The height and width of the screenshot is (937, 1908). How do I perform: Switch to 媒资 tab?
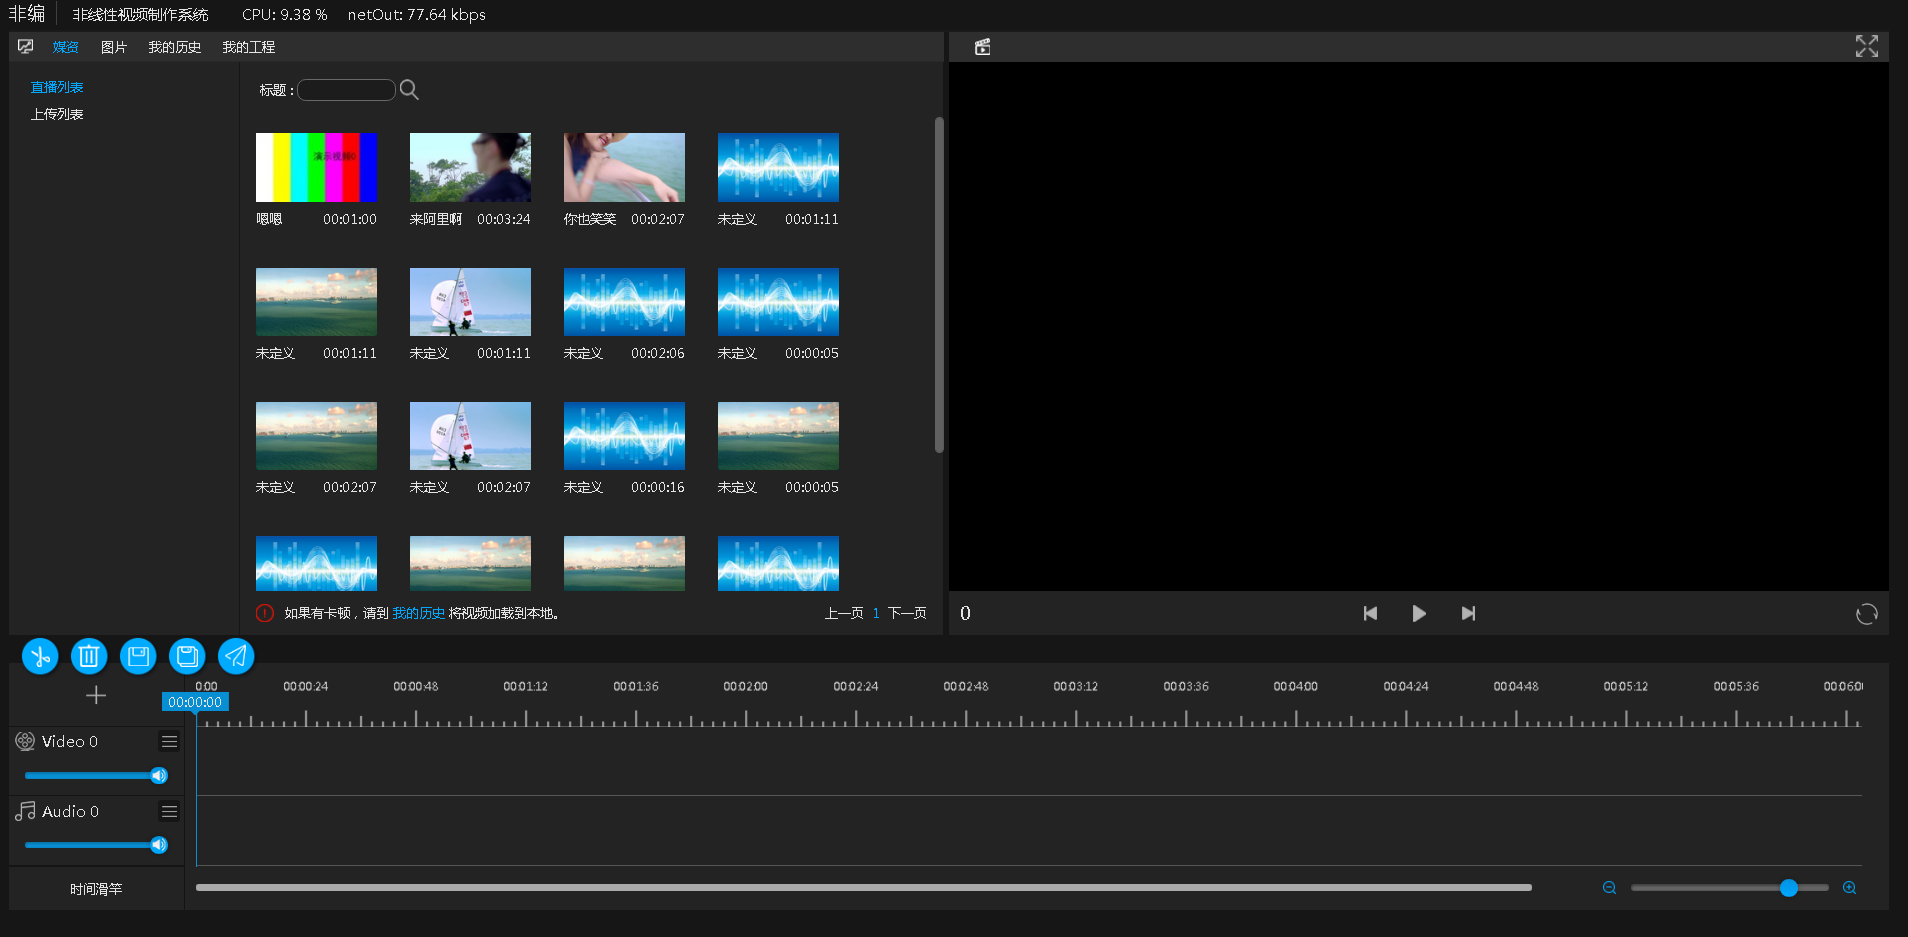[66, 47]
